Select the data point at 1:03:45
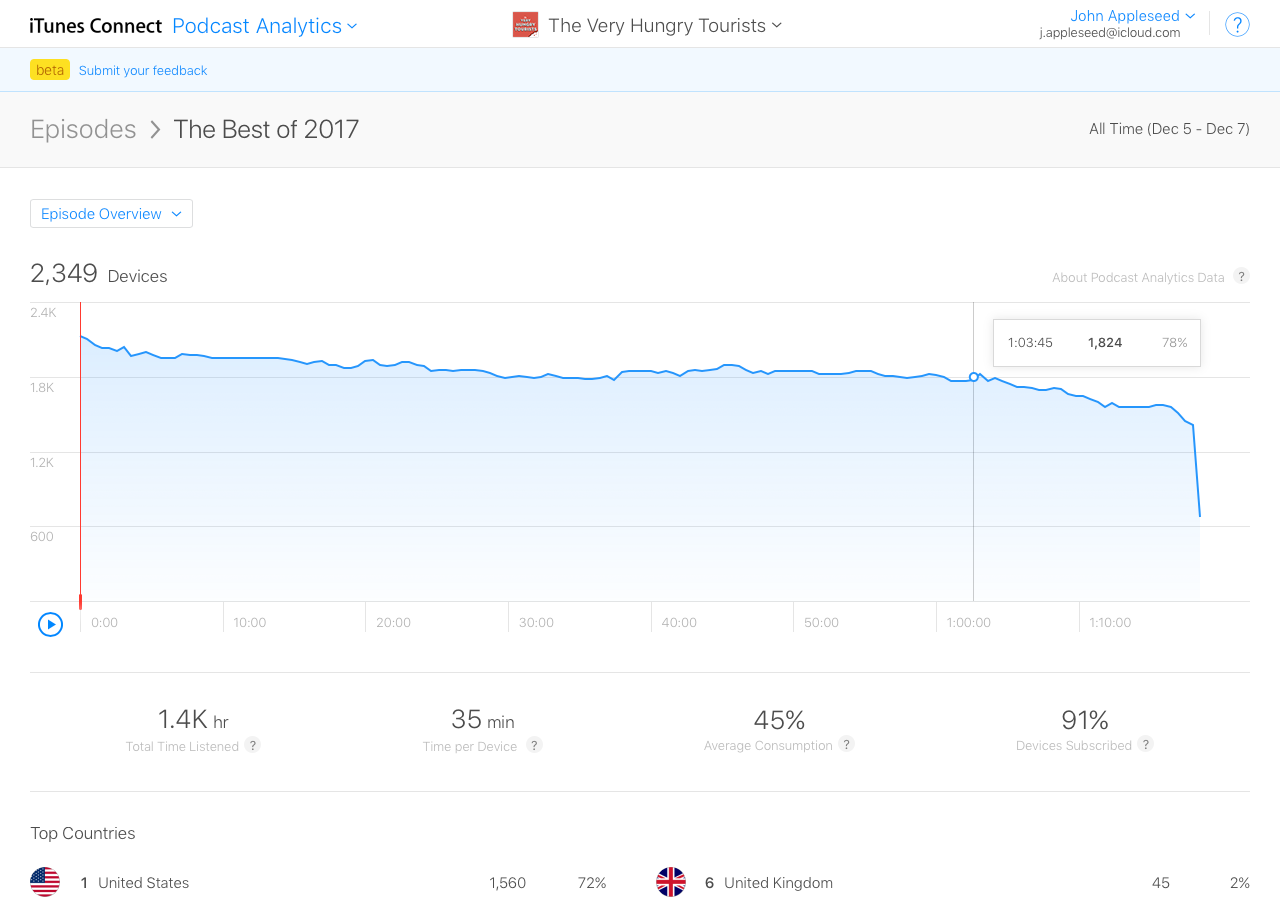This screenshot has height=900, width=1280. tap(974, 377)
